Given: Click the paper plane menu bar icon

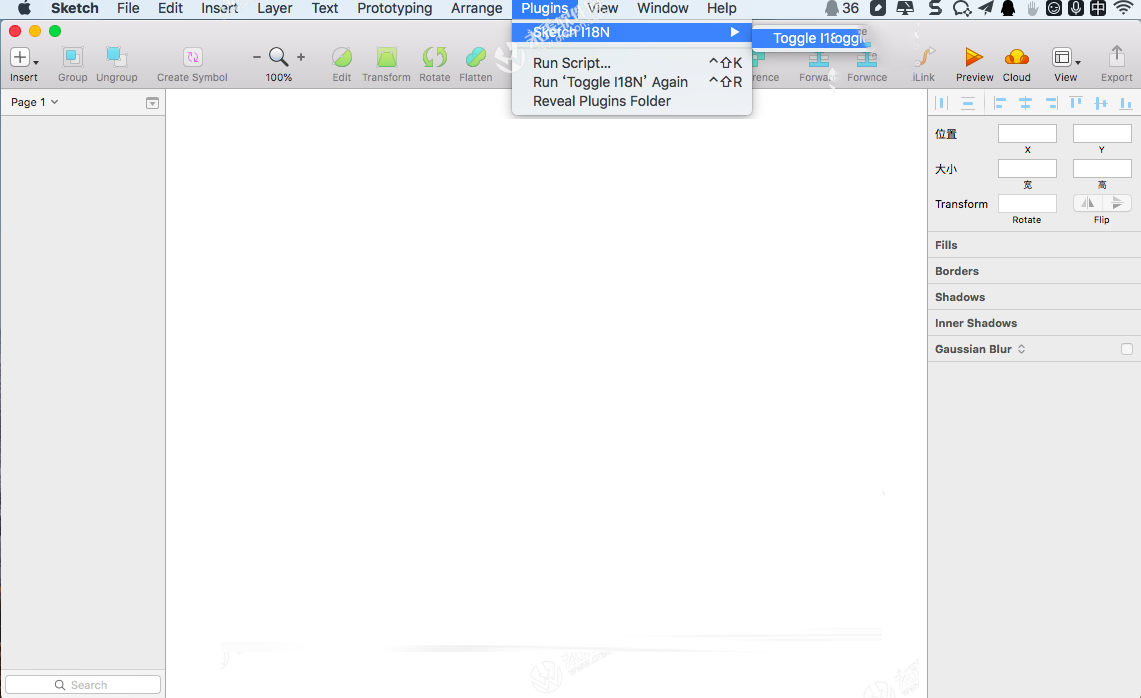Looking at the screenshot, I should pyautogui.click(x=986, y=8).
